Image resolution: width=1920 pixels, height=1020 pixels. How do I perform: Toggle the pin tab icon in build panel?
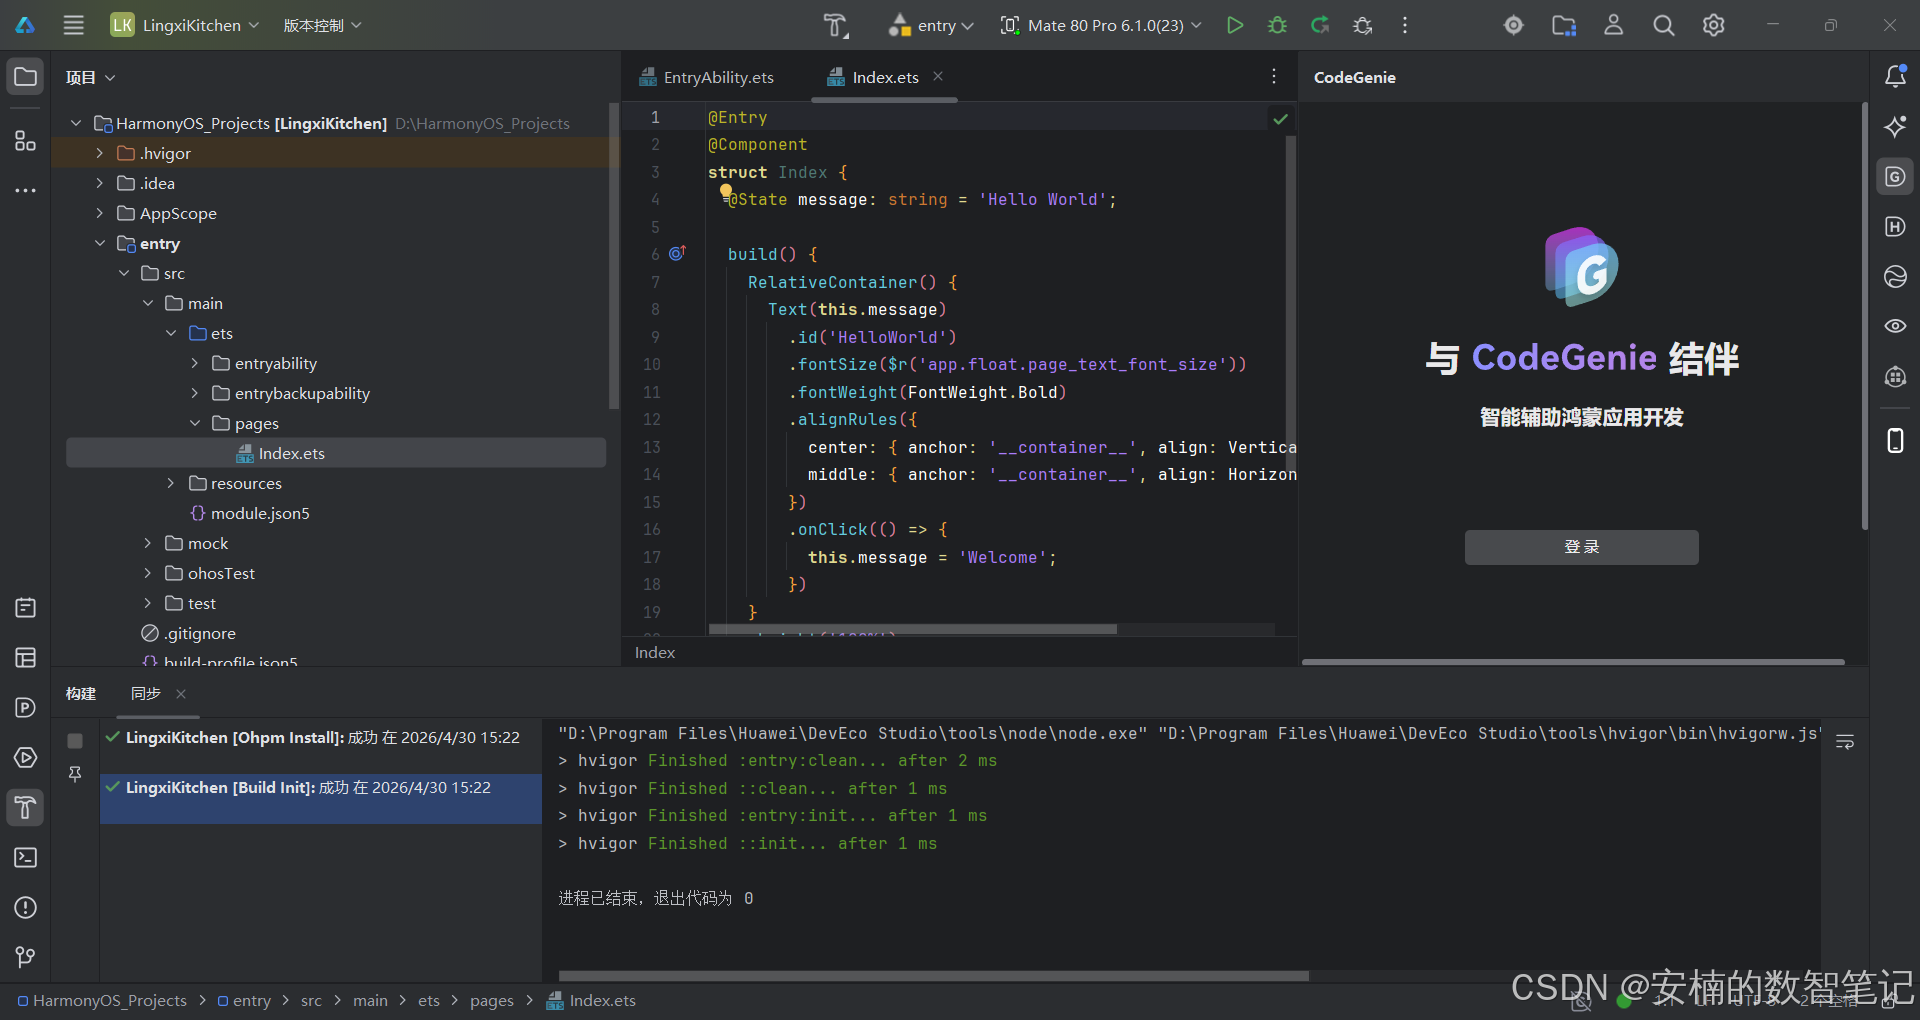click(x=75, y=774)
